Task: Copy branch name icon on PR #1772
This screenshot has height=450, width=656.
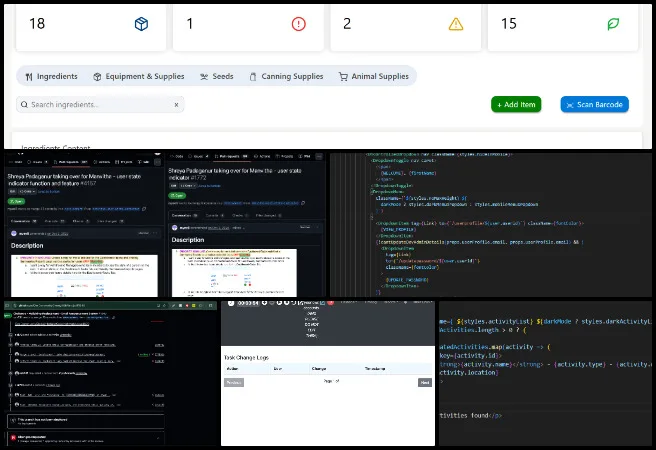Action: [x=303, y=203]
